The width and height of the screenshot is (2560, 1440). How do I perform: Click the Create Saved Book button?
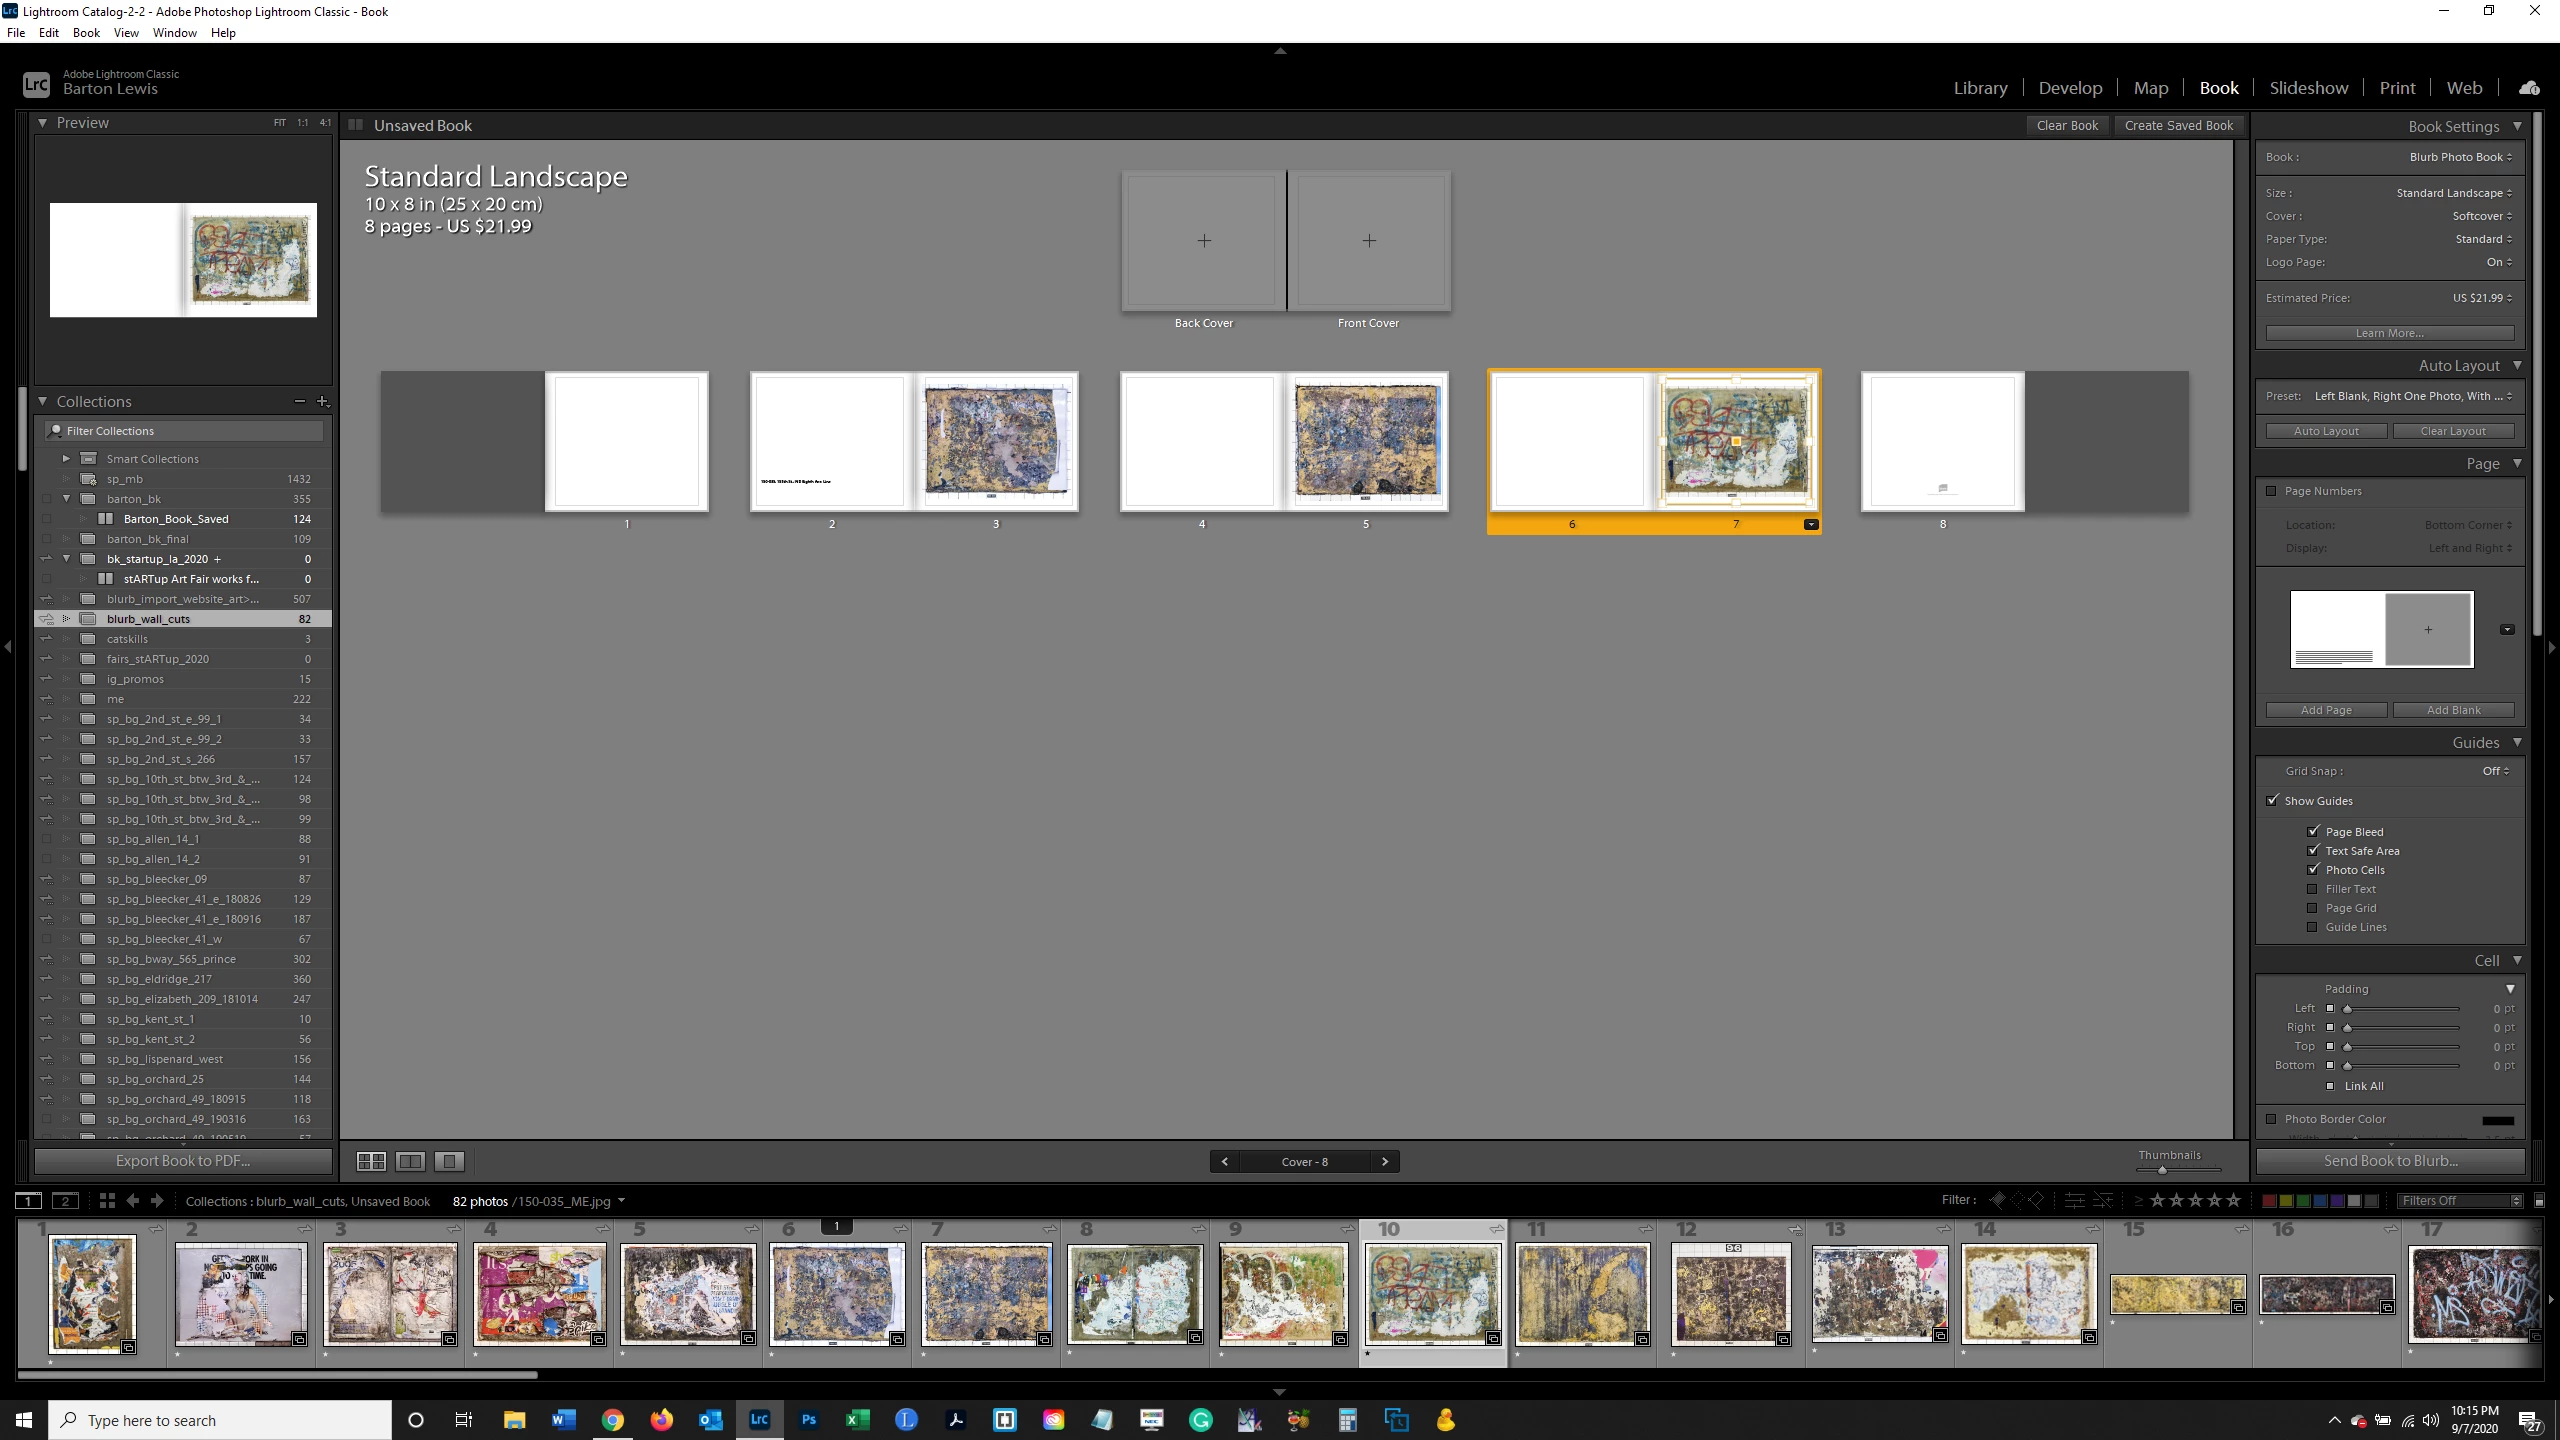pyautogui.click(x=2178, y=126)
